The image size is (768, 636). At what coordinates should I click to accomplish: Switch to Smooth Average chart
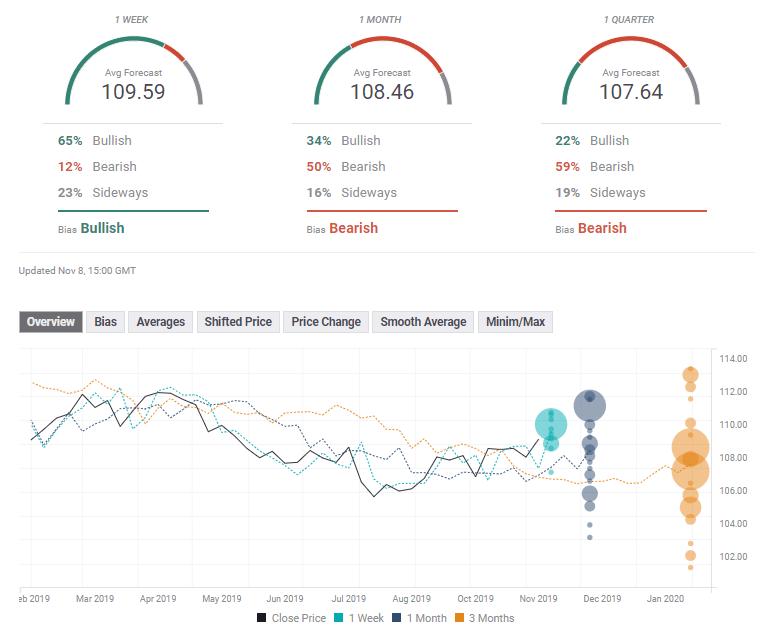pos(423,322)
